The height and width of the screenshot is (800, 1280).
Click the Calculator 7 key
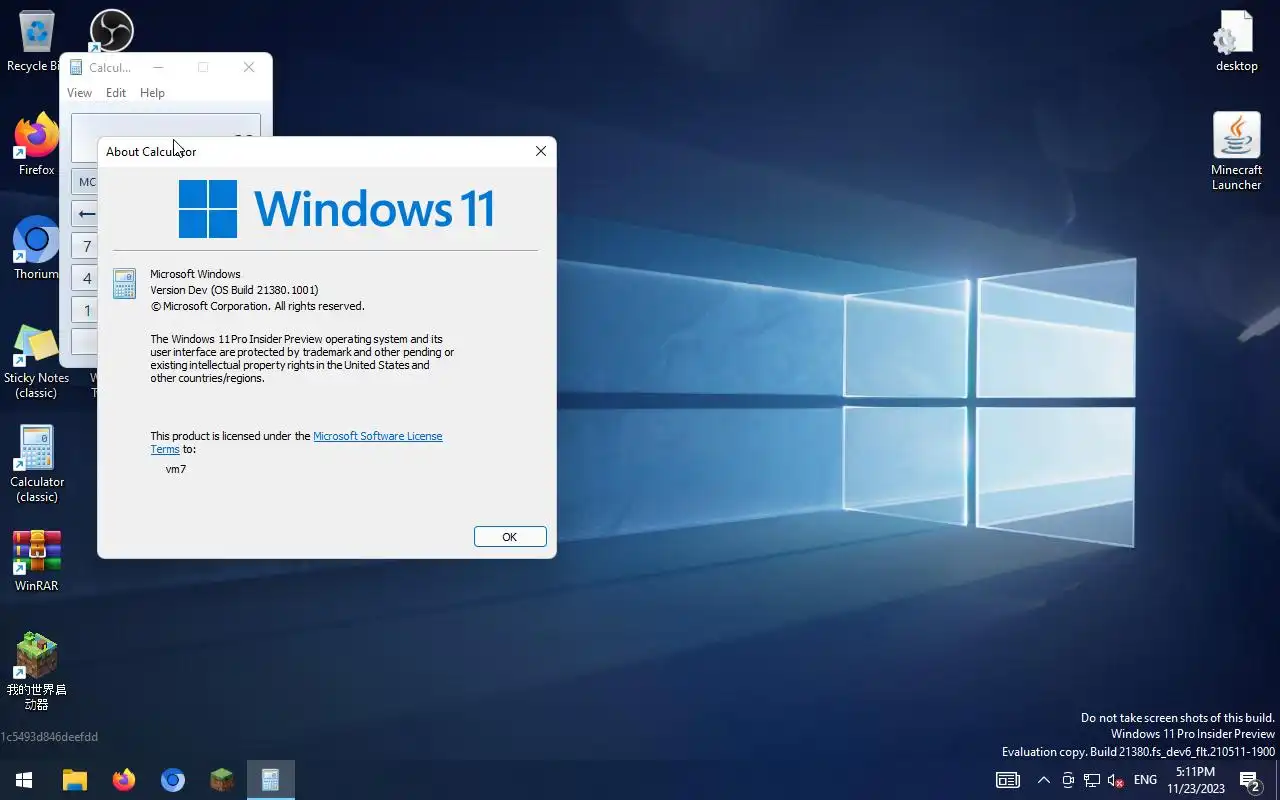click(x=84, y=246)
